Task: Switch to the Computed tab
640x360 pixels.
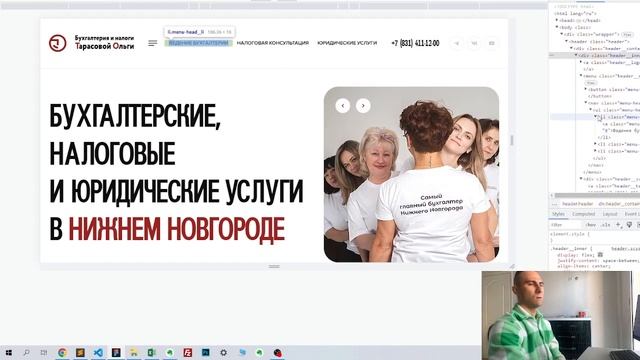Action: pyautogui.click(x=584, y=214)
